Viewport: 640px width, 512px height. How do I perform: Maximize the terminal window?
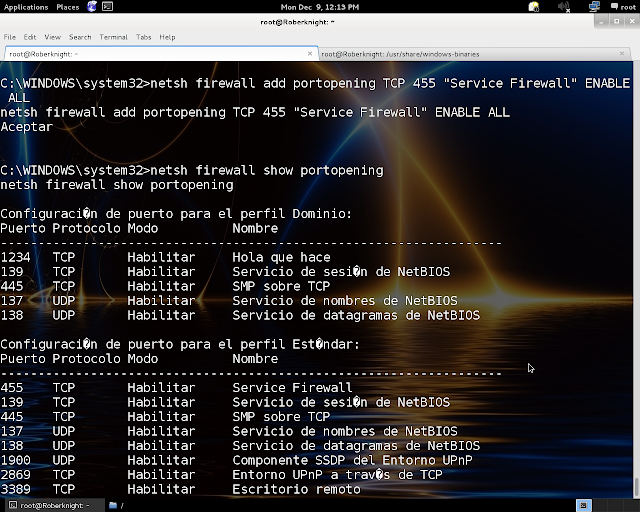point(617,22)
